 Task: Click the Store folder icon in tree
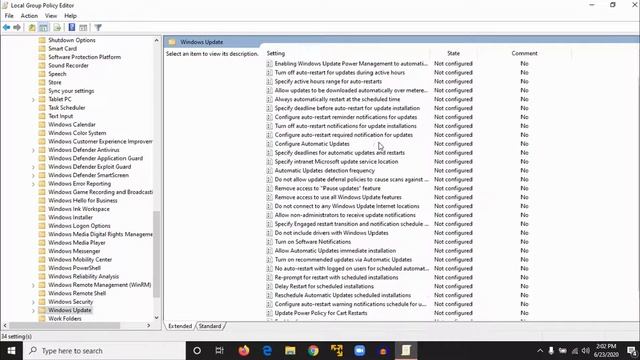click(42, 82)
